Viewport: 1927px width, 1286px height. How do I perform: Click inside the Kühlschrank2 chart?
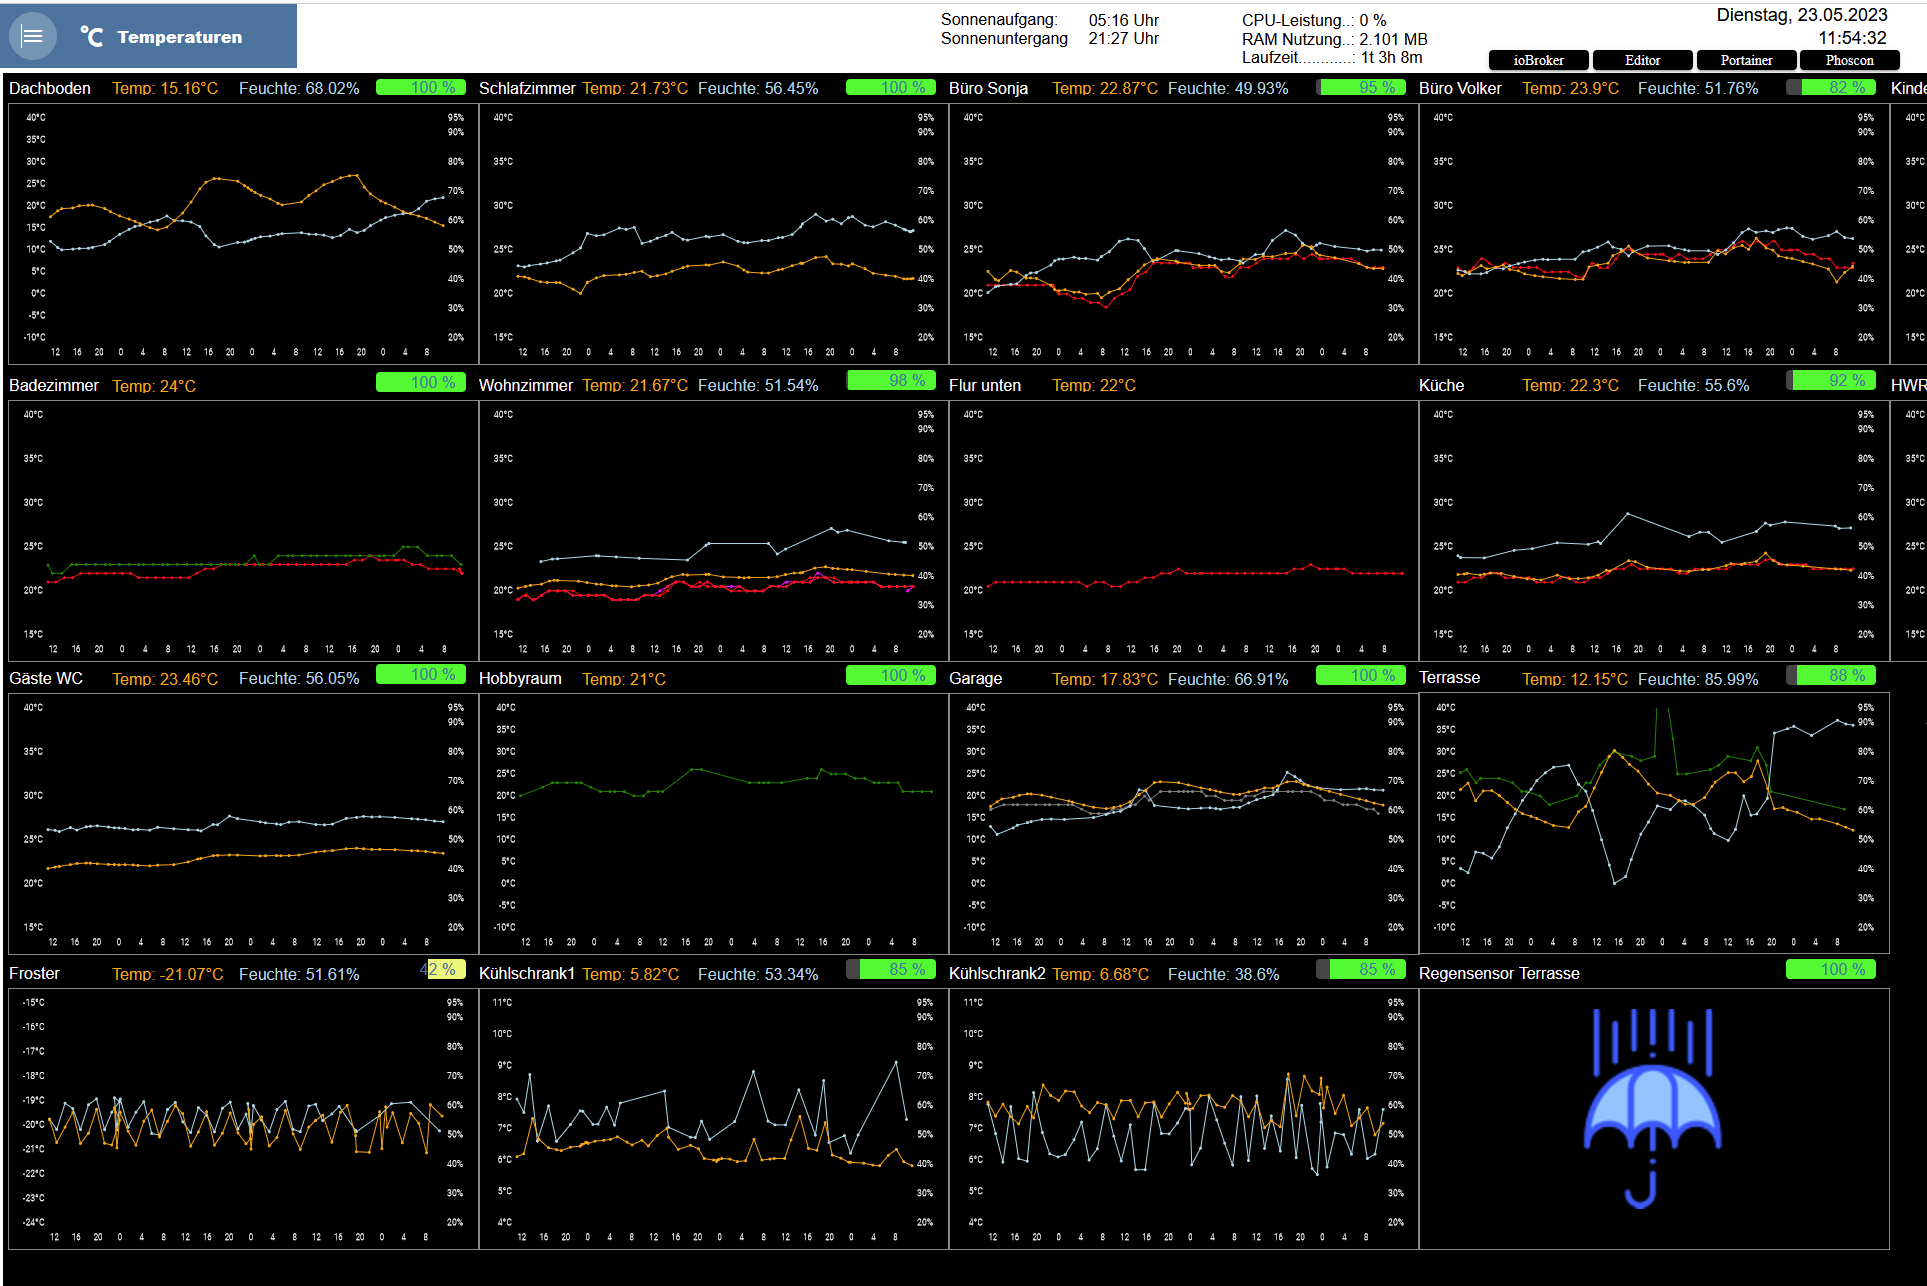pos(1183,1118)
